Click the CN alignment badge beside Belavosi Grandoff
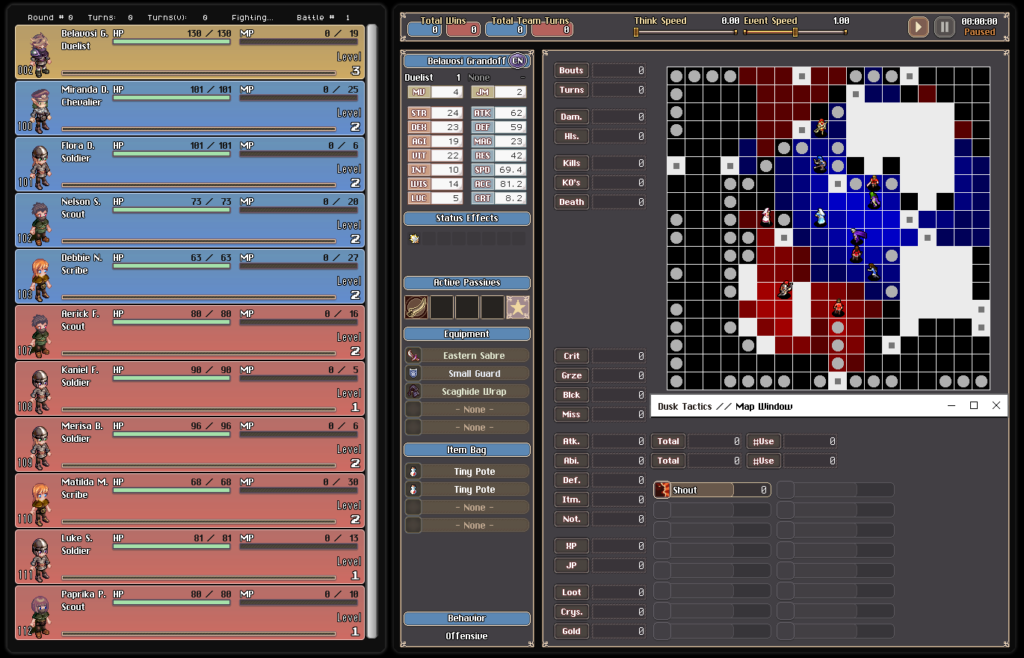 tap(518, 61)
